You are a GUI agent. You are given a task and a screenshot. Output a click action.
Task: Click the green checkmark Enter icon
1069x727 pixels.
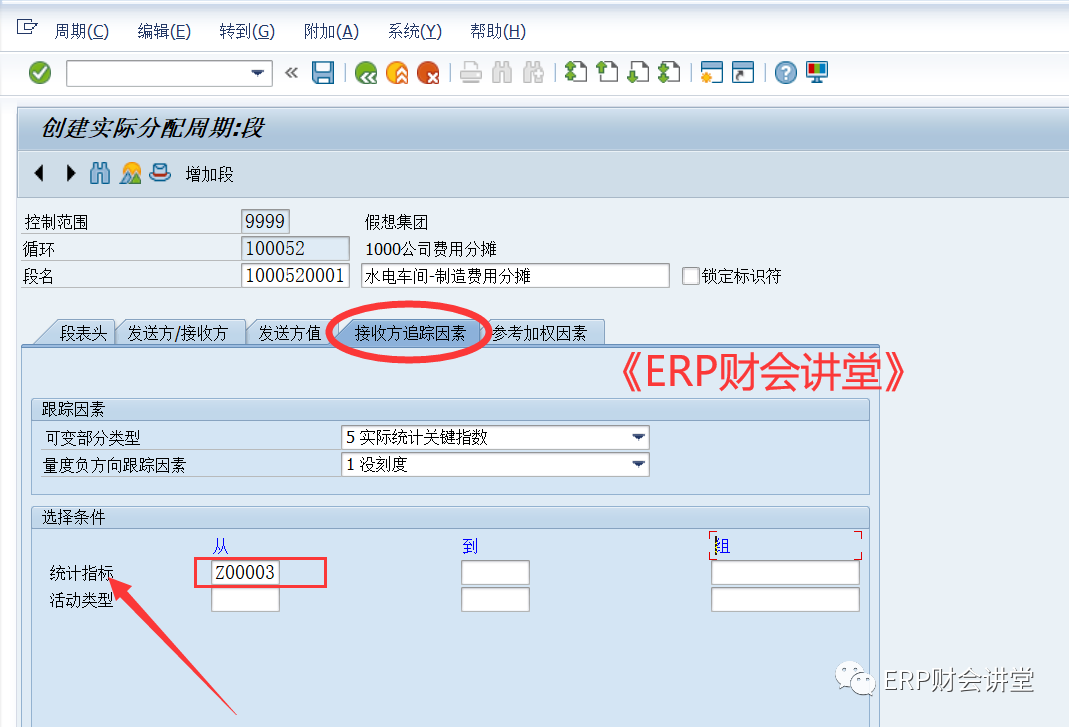pos(40,73)
